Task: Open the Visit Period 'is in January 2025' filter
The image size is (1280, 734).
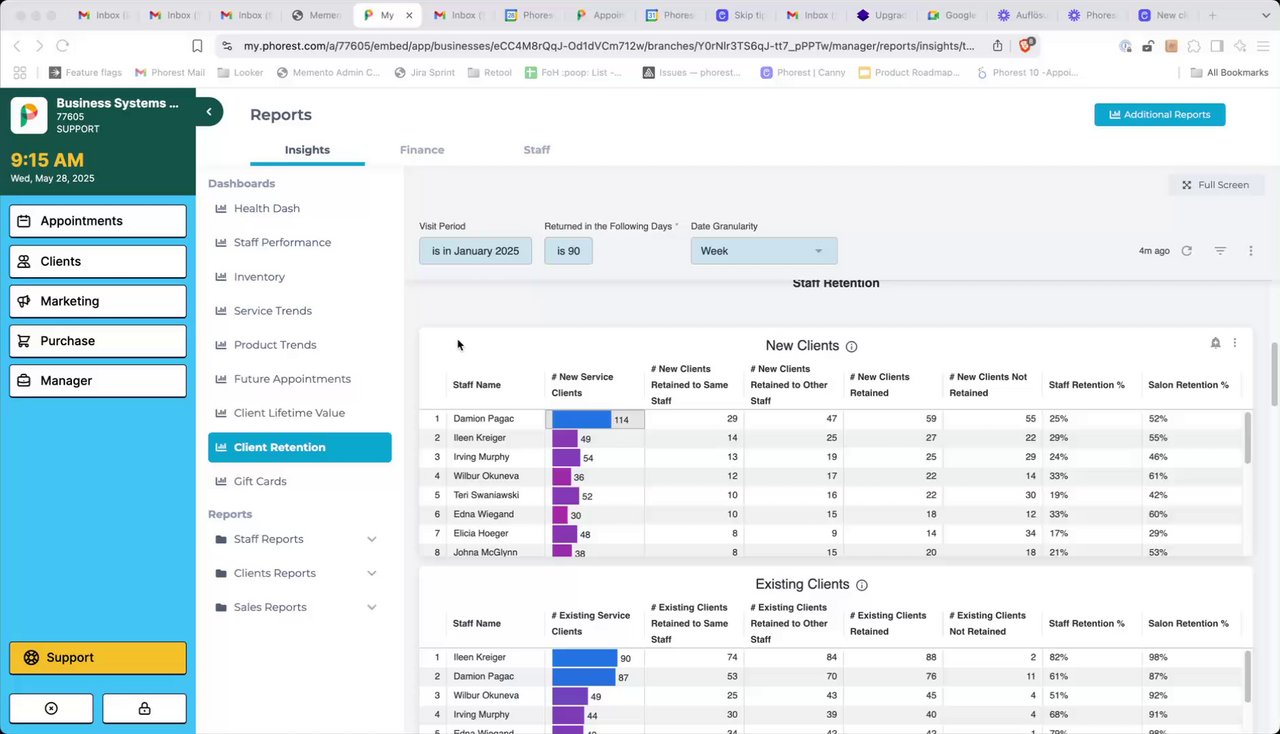Action: pyautogui.click(x=475, y=251)
